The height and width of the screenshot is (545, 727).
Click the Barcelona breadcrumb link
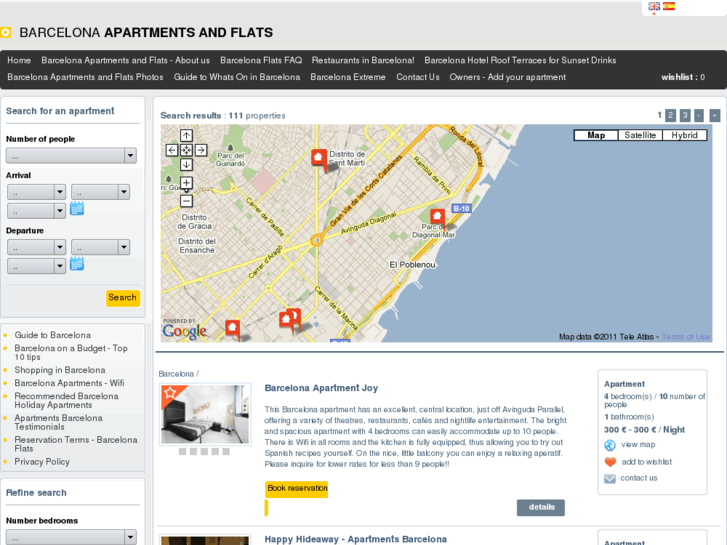pos(176,374)
